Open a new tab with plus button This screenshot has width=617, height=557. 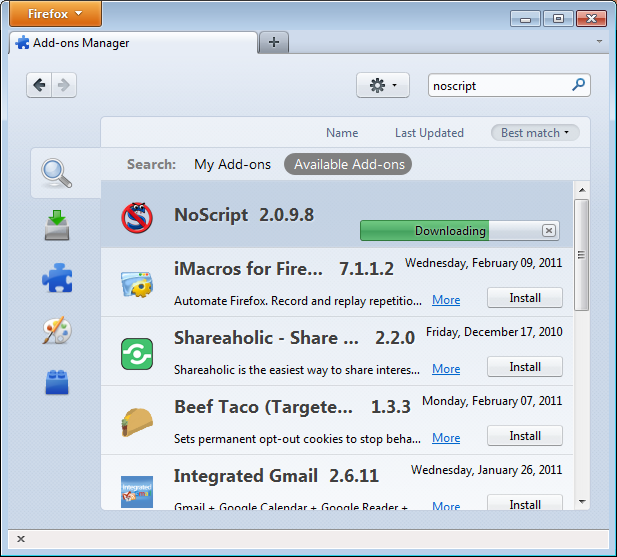273,42
